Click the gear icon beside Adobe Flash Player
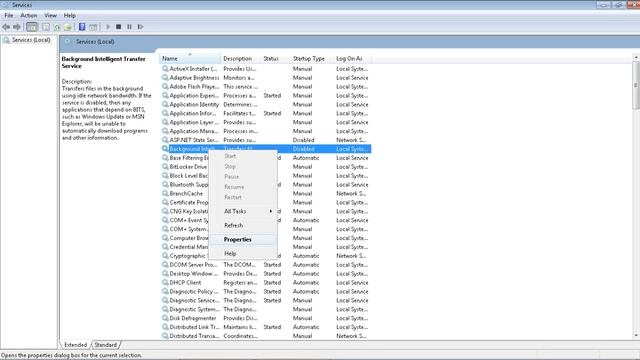 [x=165, y=87]
